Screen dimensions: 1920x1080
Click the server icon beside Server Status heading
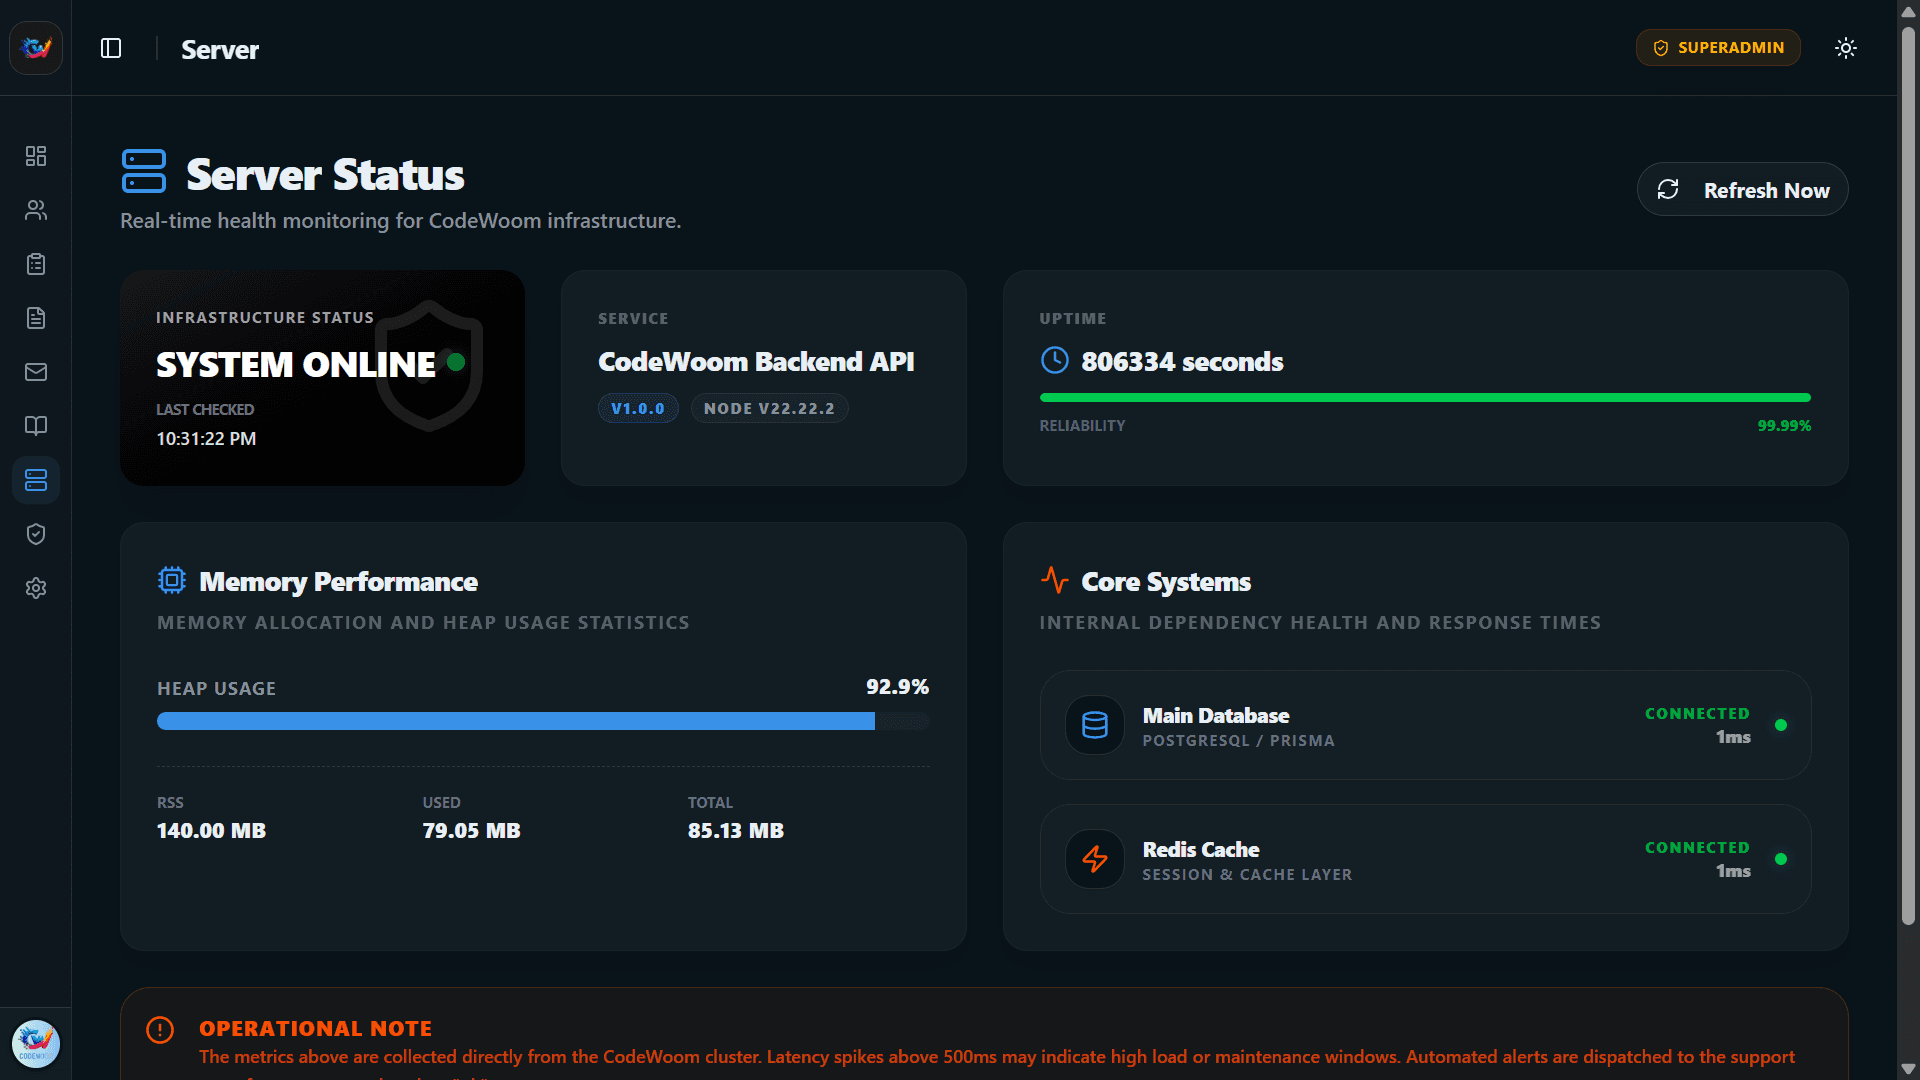pos(144,171)
